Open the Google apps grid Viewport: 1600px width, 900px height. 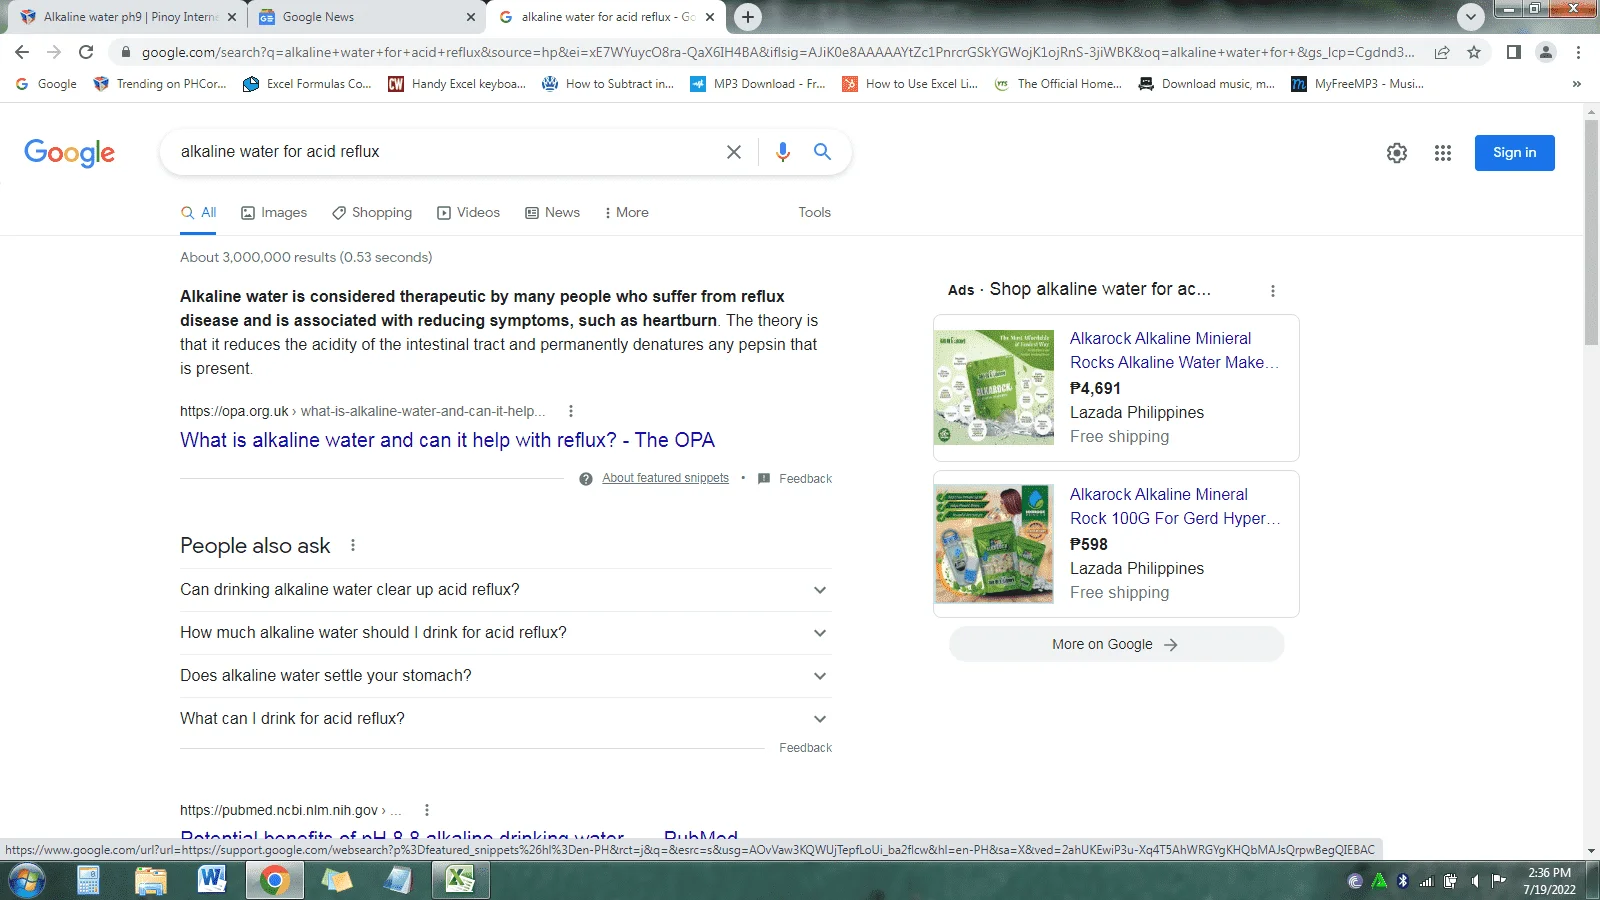tap(1443, 153)
